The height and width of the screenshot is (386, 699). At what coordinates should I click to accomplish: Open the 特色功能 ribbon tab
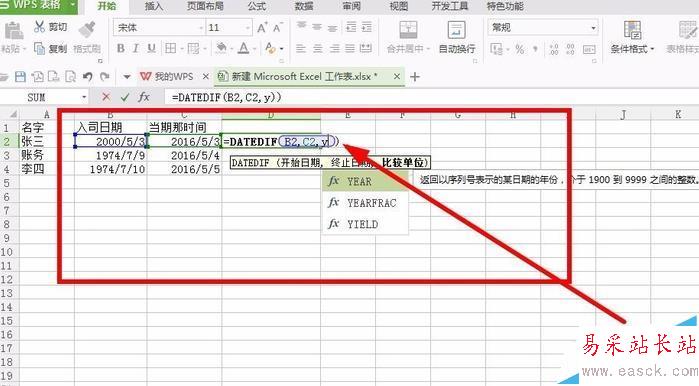click(x=505, y=6)
